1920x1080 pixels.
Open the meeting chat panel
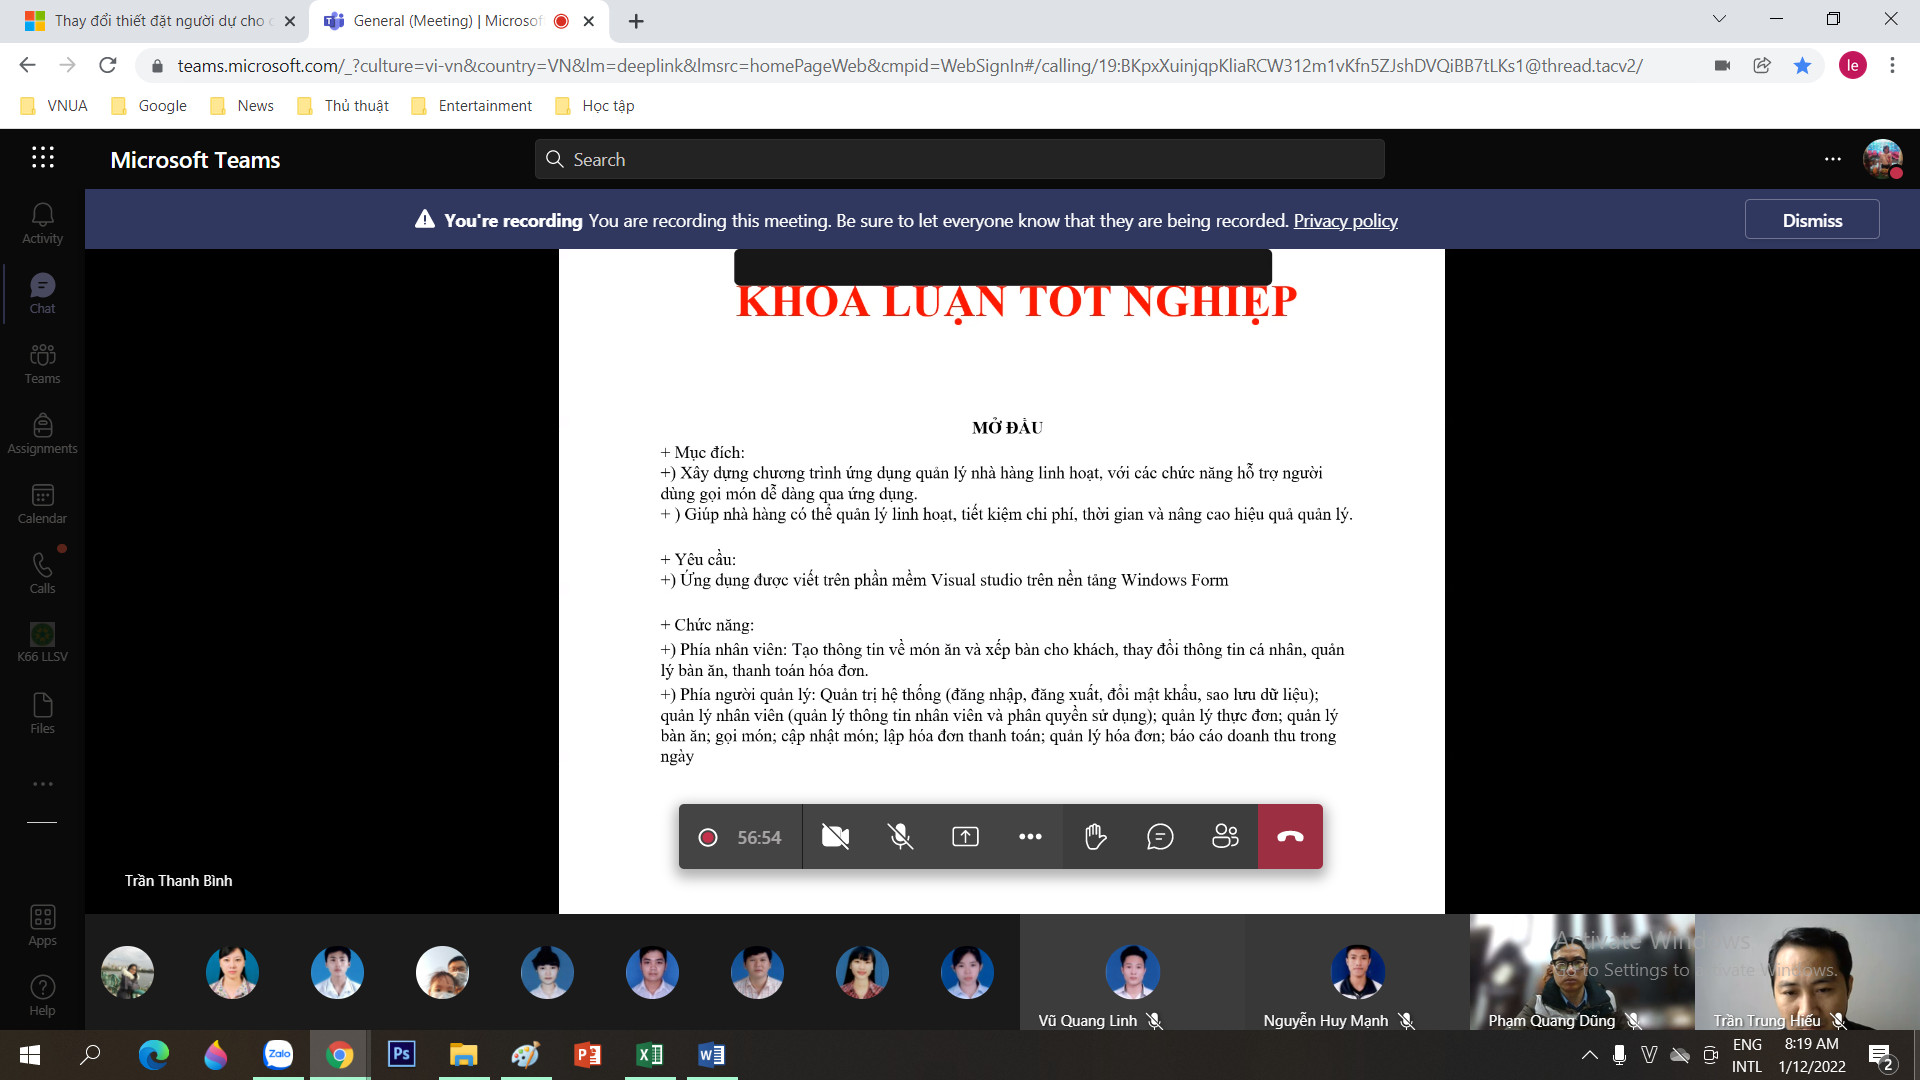point(1160,837)
